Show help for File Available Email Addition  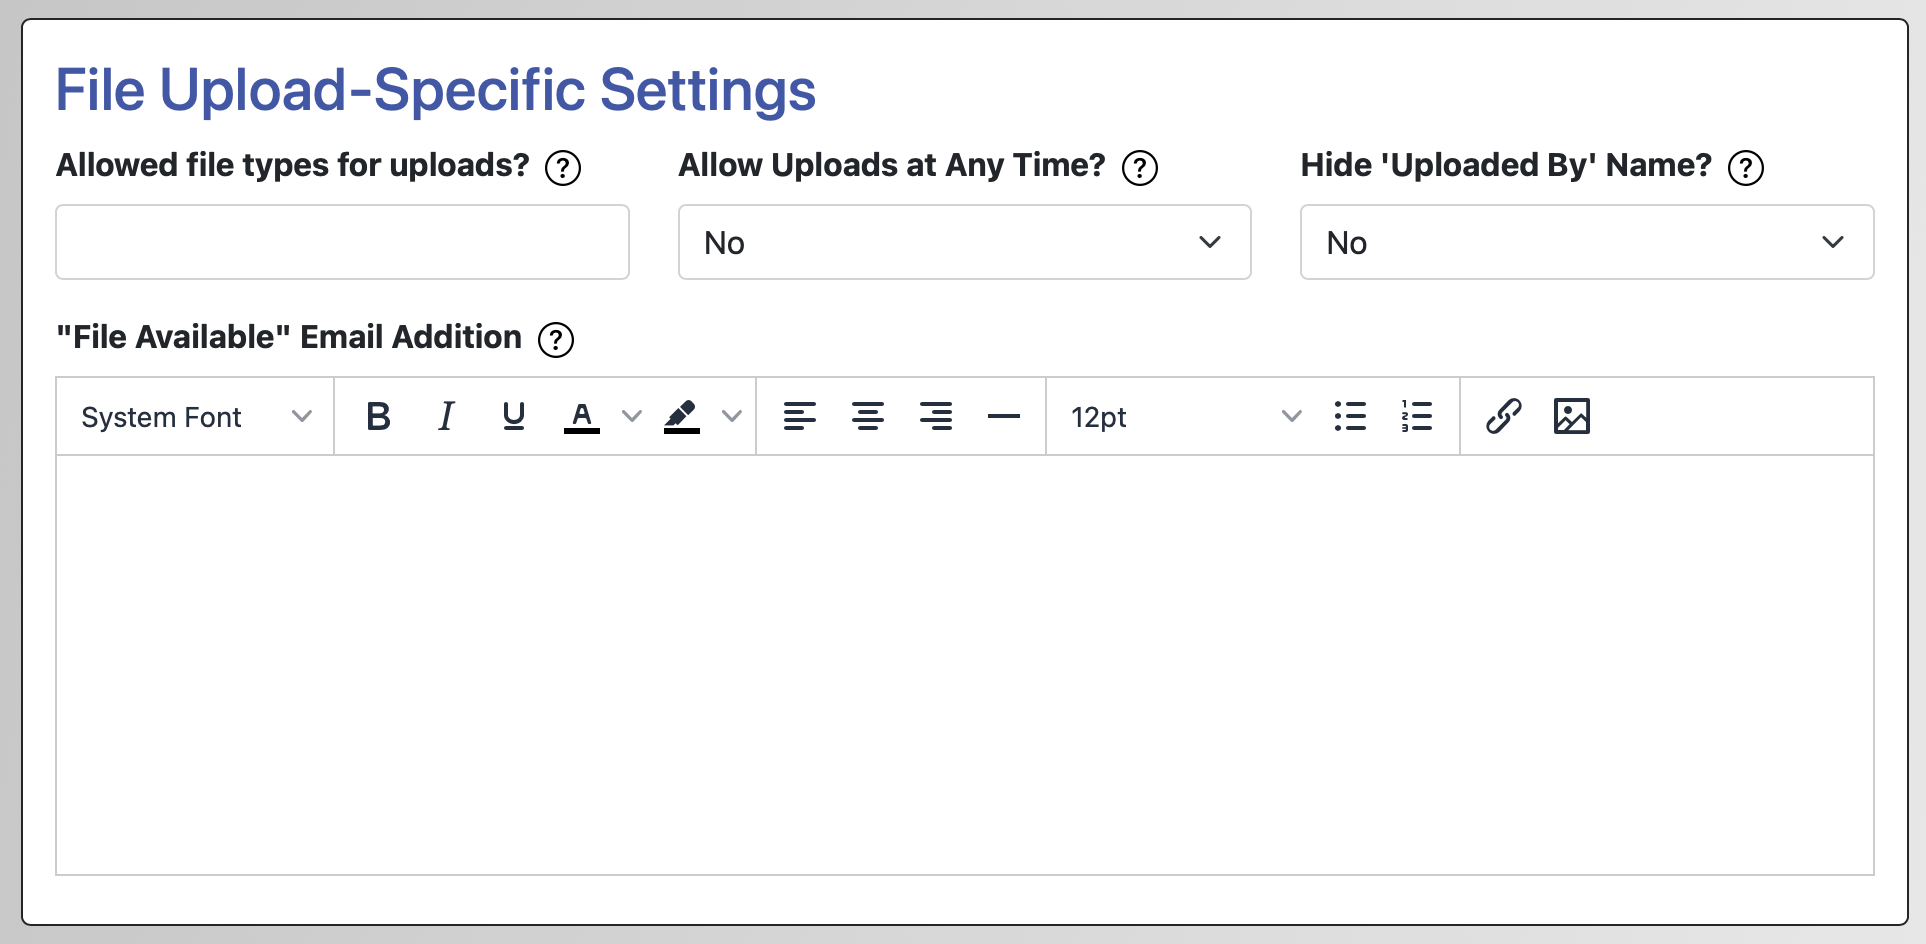click(555, 340)
